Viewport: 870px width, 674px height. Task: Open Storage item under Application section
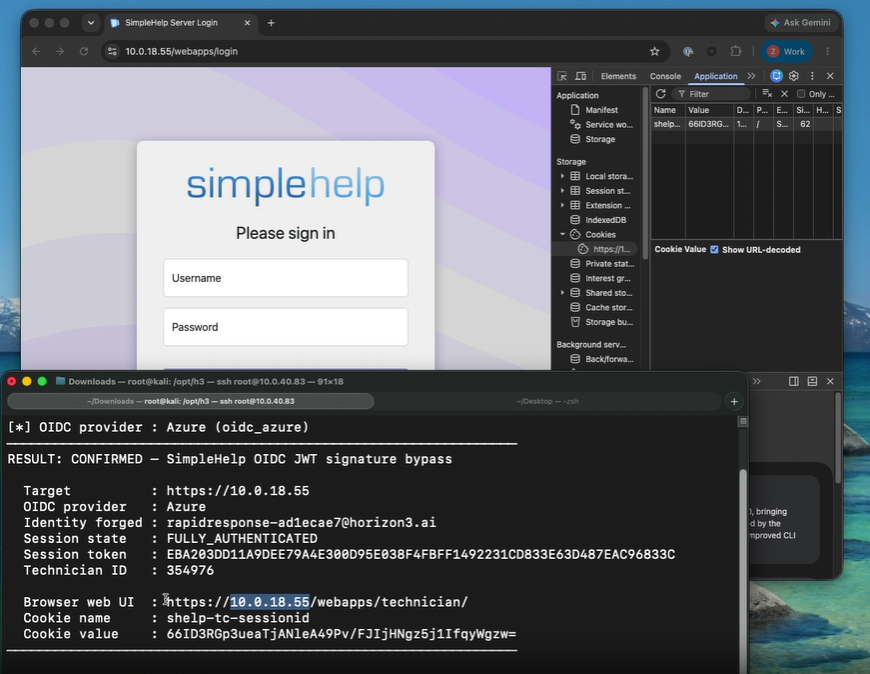[593, 139]
